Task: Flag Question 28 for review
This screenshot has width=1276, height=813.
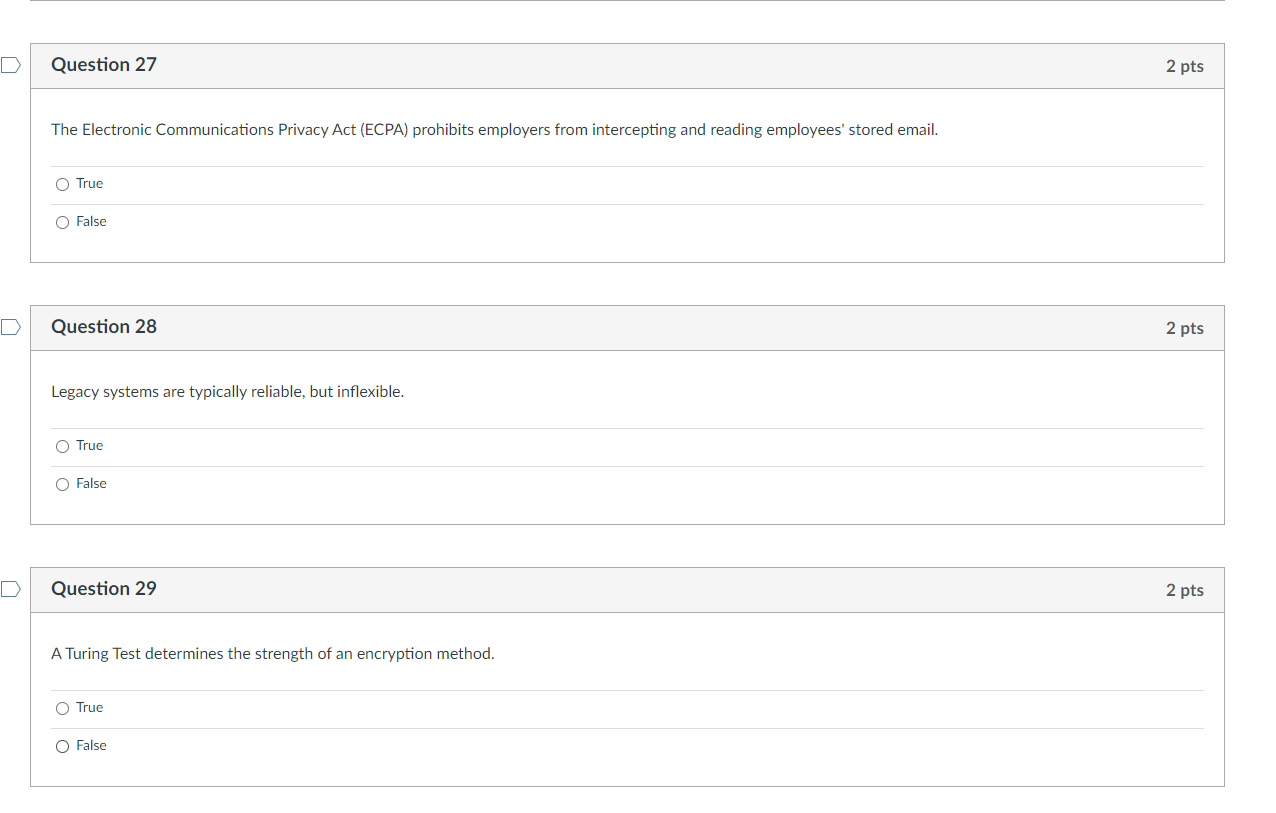Action: pyautogui.click(x=10, y=328)
